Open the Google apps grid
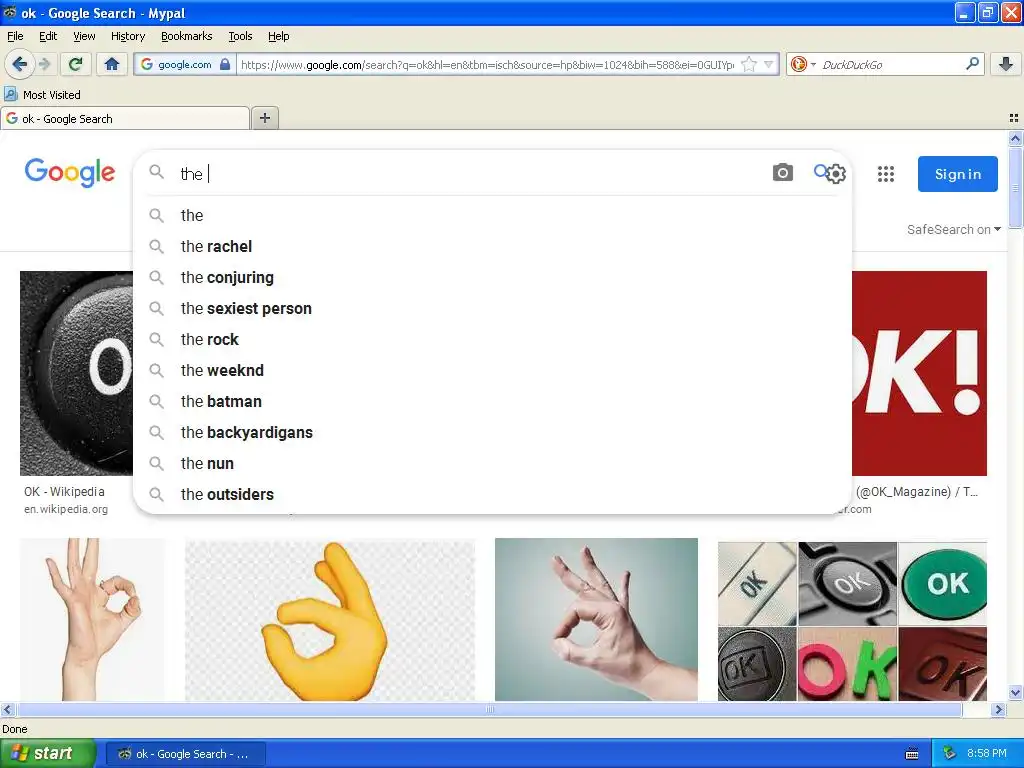 coord(886,174)
